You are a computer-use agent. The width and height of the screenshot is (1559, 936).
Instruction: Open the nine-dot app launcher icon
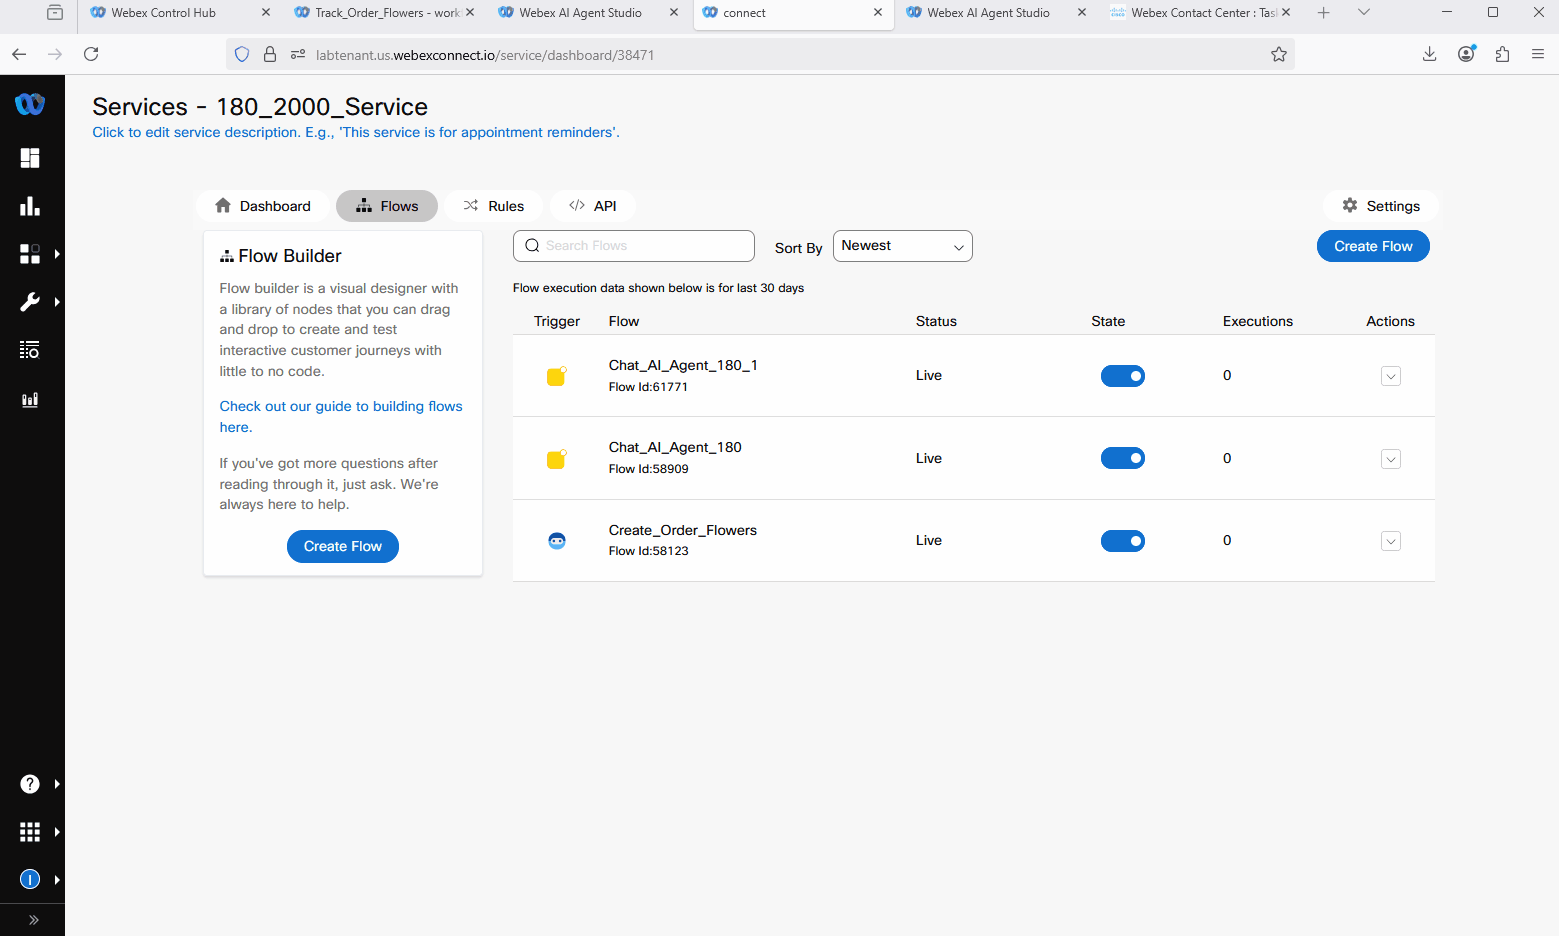[x=30, y=832]
